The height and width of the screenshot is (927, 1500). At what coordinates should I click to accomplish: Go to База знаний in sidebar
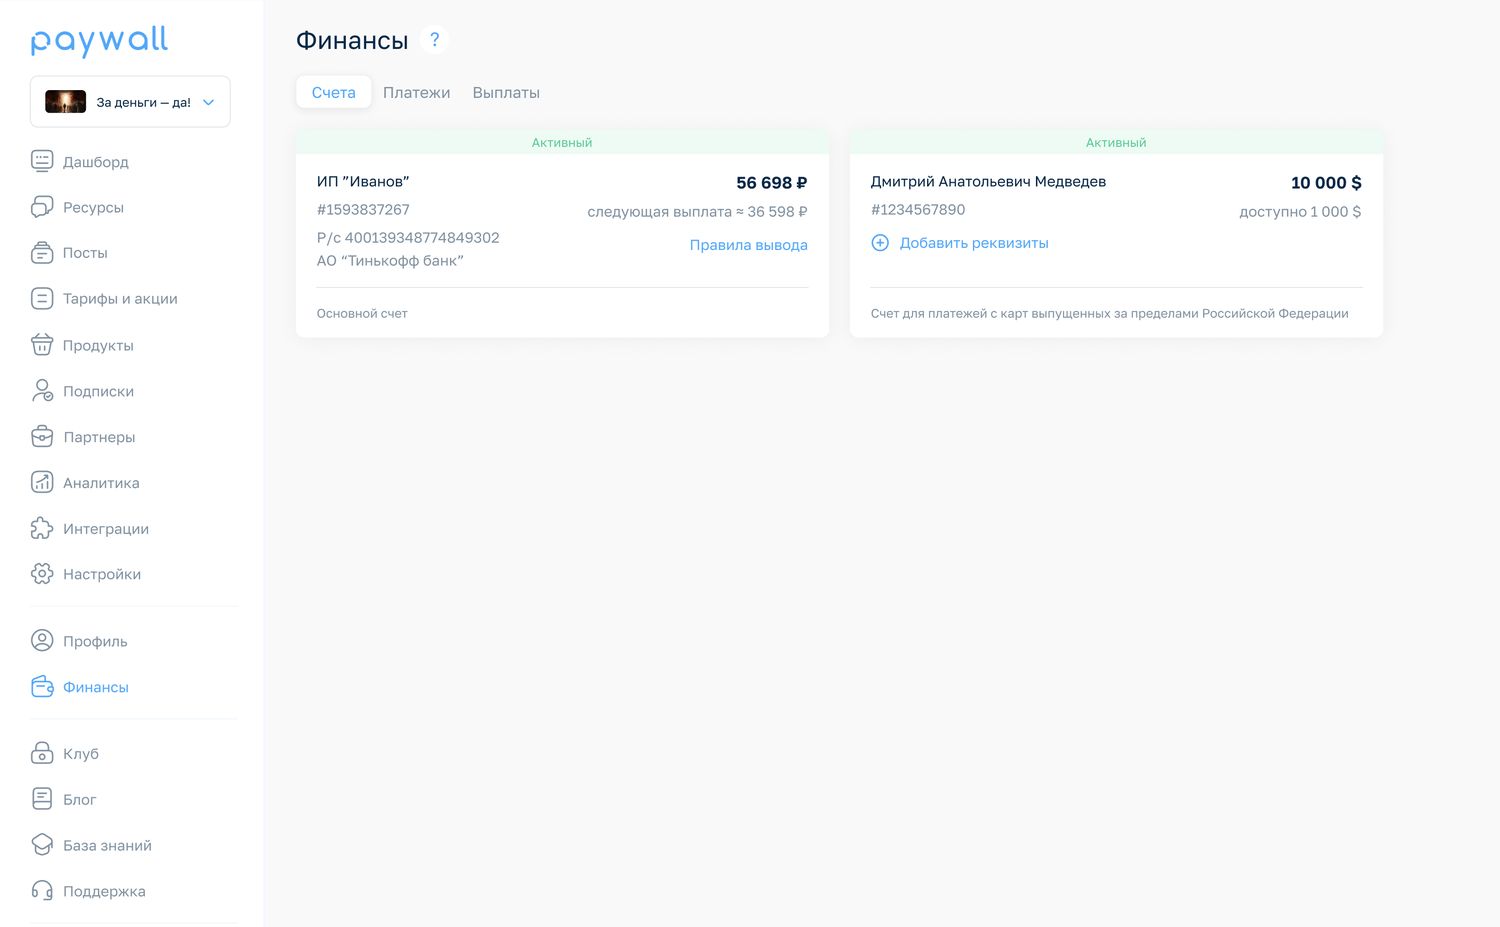tap(107, 845)
